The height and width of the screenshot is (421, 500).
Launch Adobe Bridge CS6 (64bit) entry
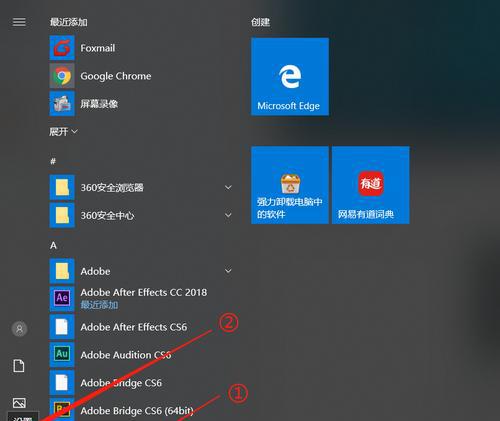pos(137,411)
